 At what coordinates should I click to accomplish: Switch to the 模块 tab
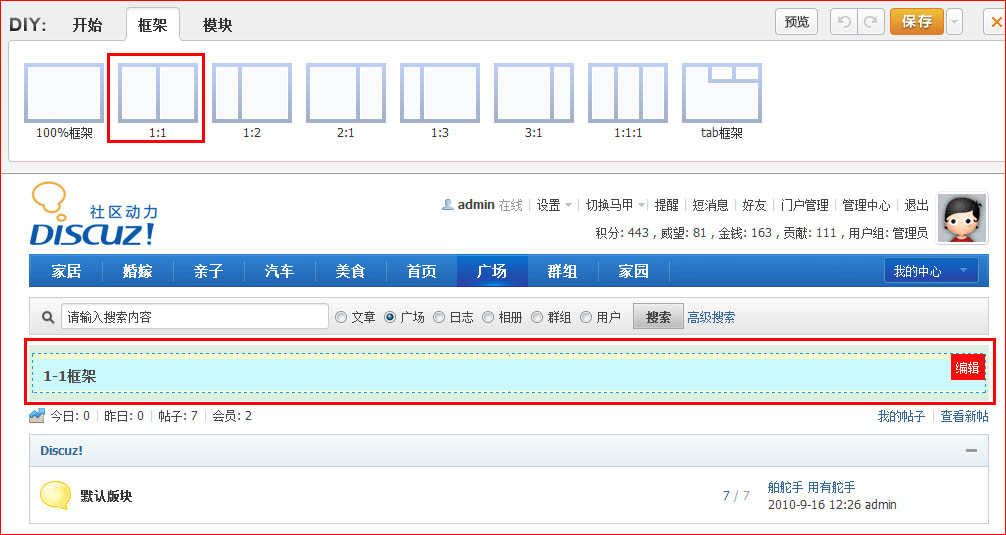click(217, 25)
